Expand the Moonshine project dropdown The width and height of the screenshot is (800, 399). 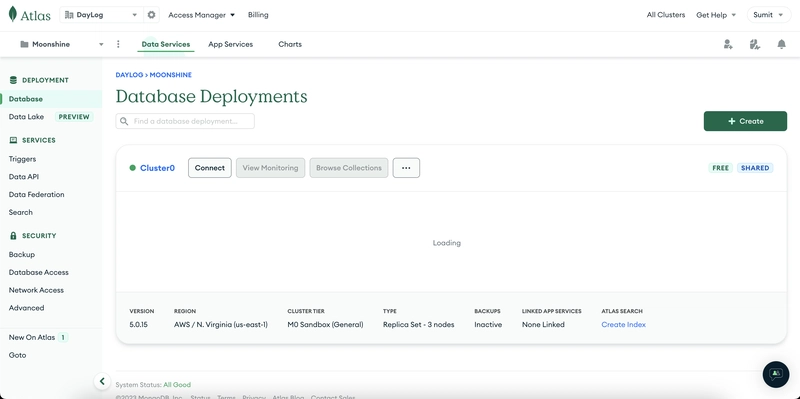[101, 44]
